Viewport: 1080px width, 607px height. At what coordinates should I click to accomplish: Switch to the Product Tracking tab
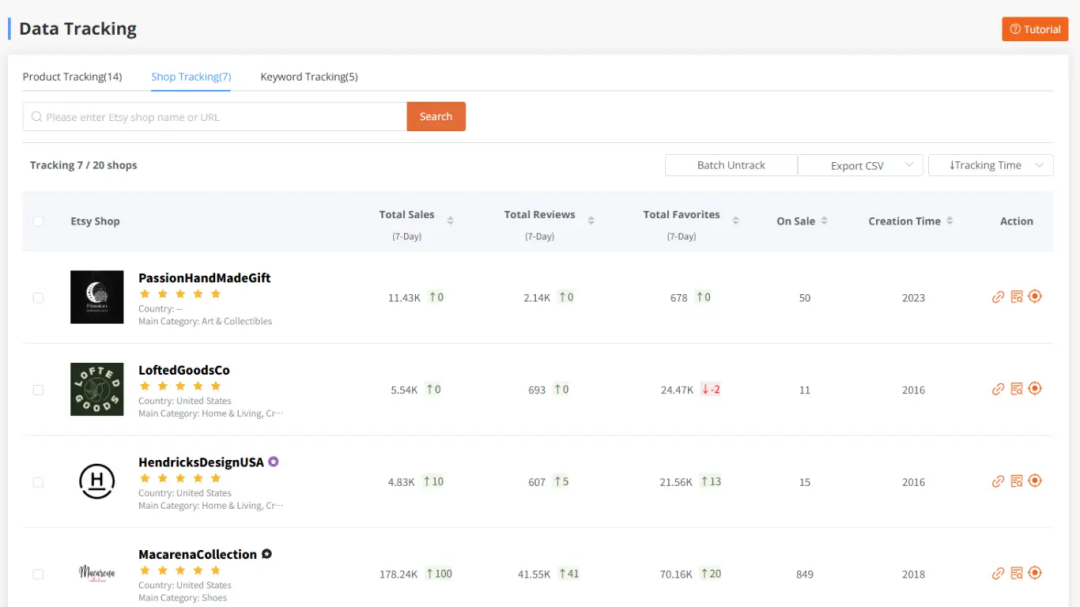pos(72,77)
